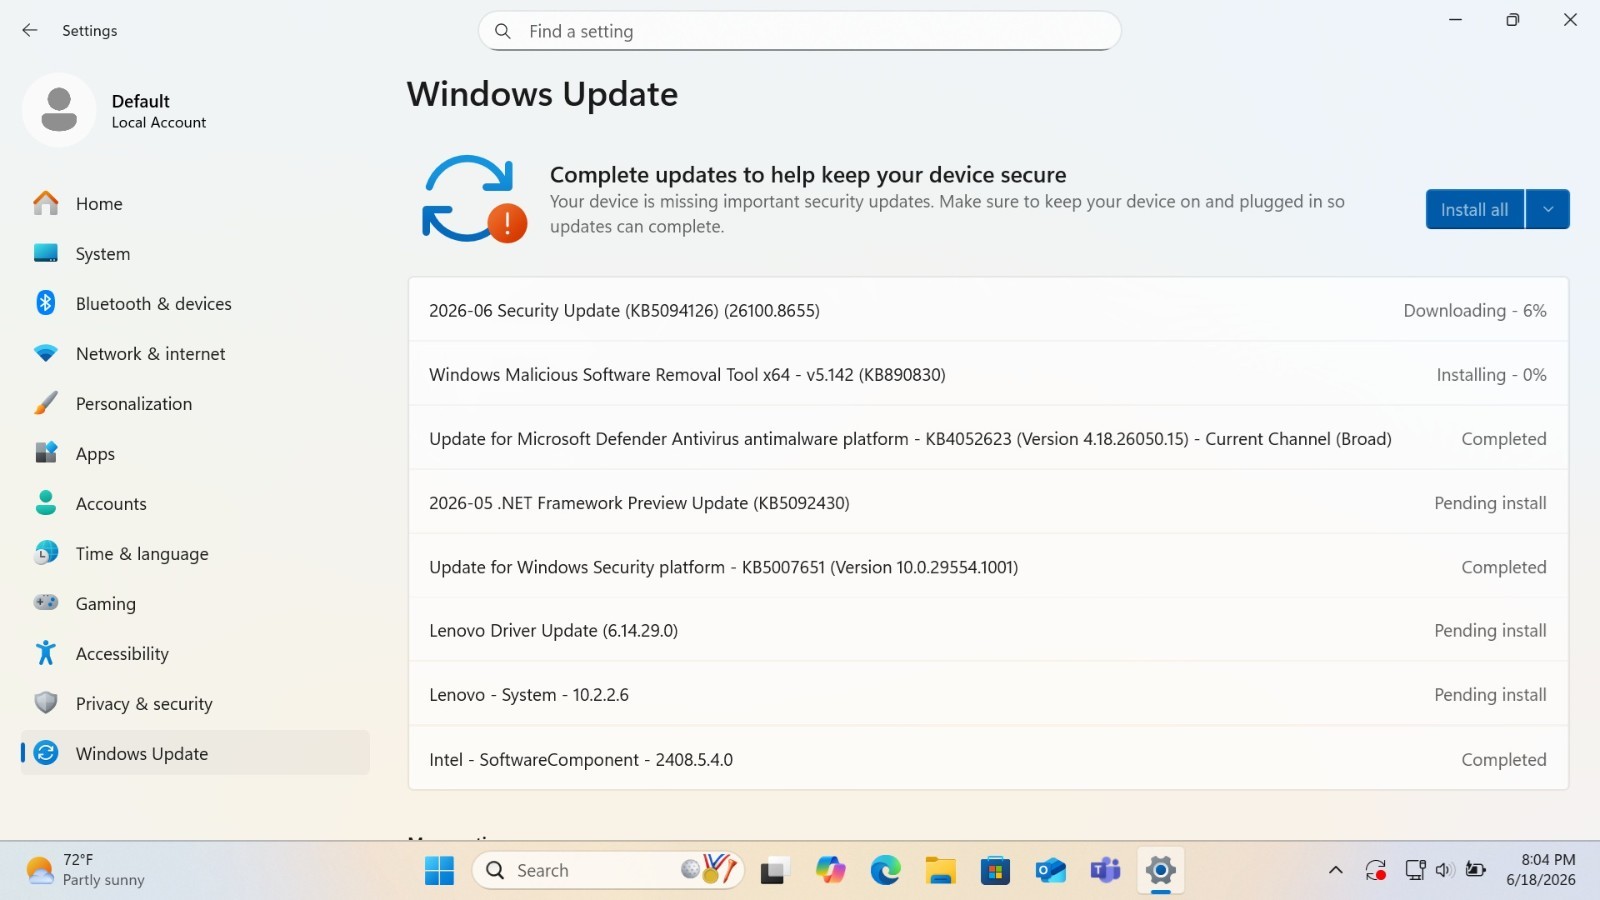The height and width of the screenshot is (900, 1600).
Task: Show hidden icons in system tray
Action: click(1335, 870)
